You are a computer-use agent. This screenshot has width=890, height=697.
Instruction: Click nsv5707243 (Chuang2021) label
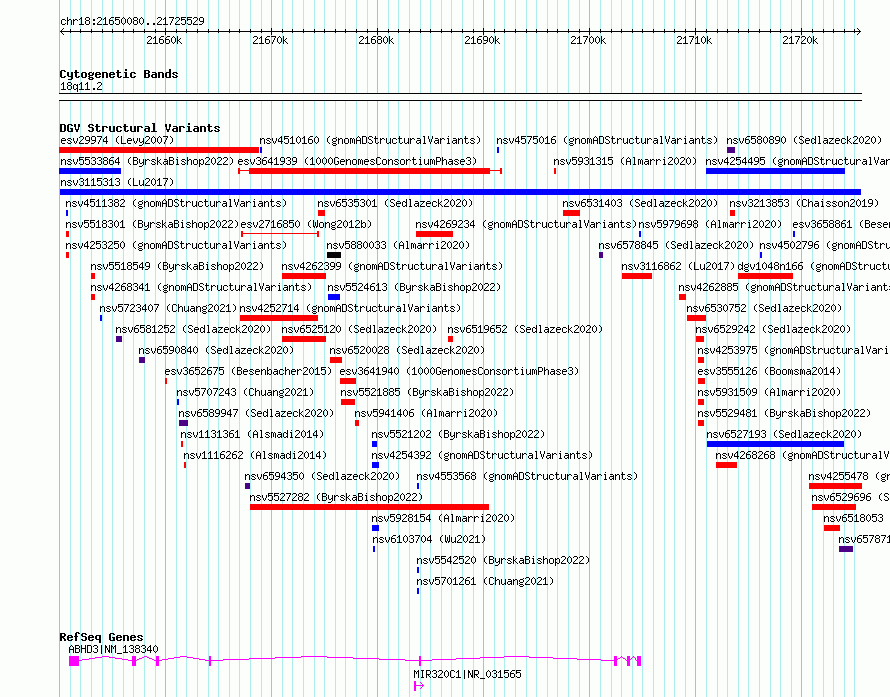pos(245,392)
